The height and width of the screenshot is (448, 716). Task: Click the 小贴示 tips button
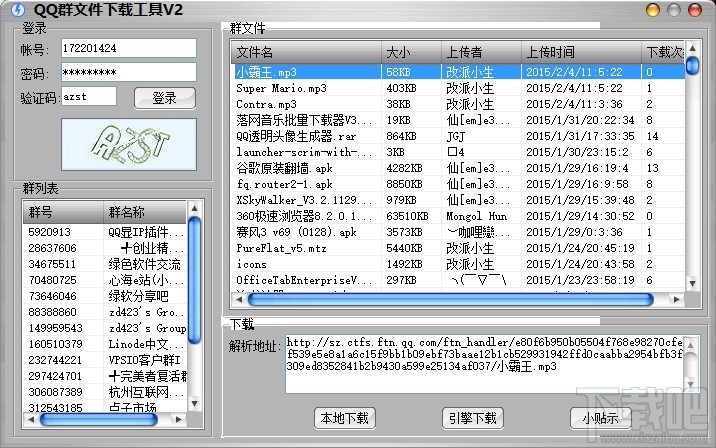pos(600,418)
